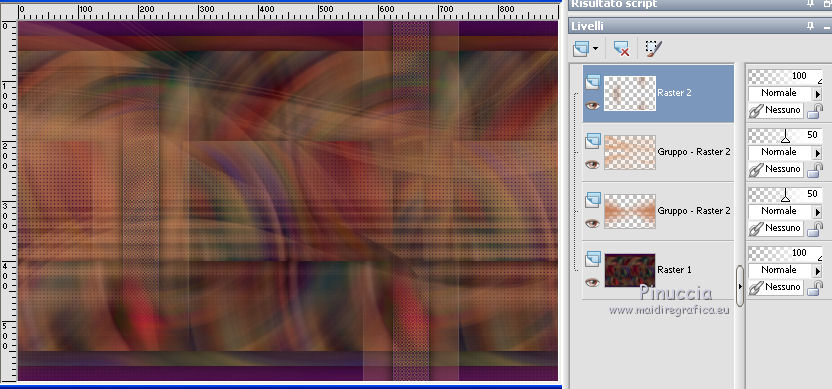This screenshot has width=832, height=389.
Task: Click the New Layer icon in the Livelli toolbar
Action: pyautogui.click(x=581, y=48)
